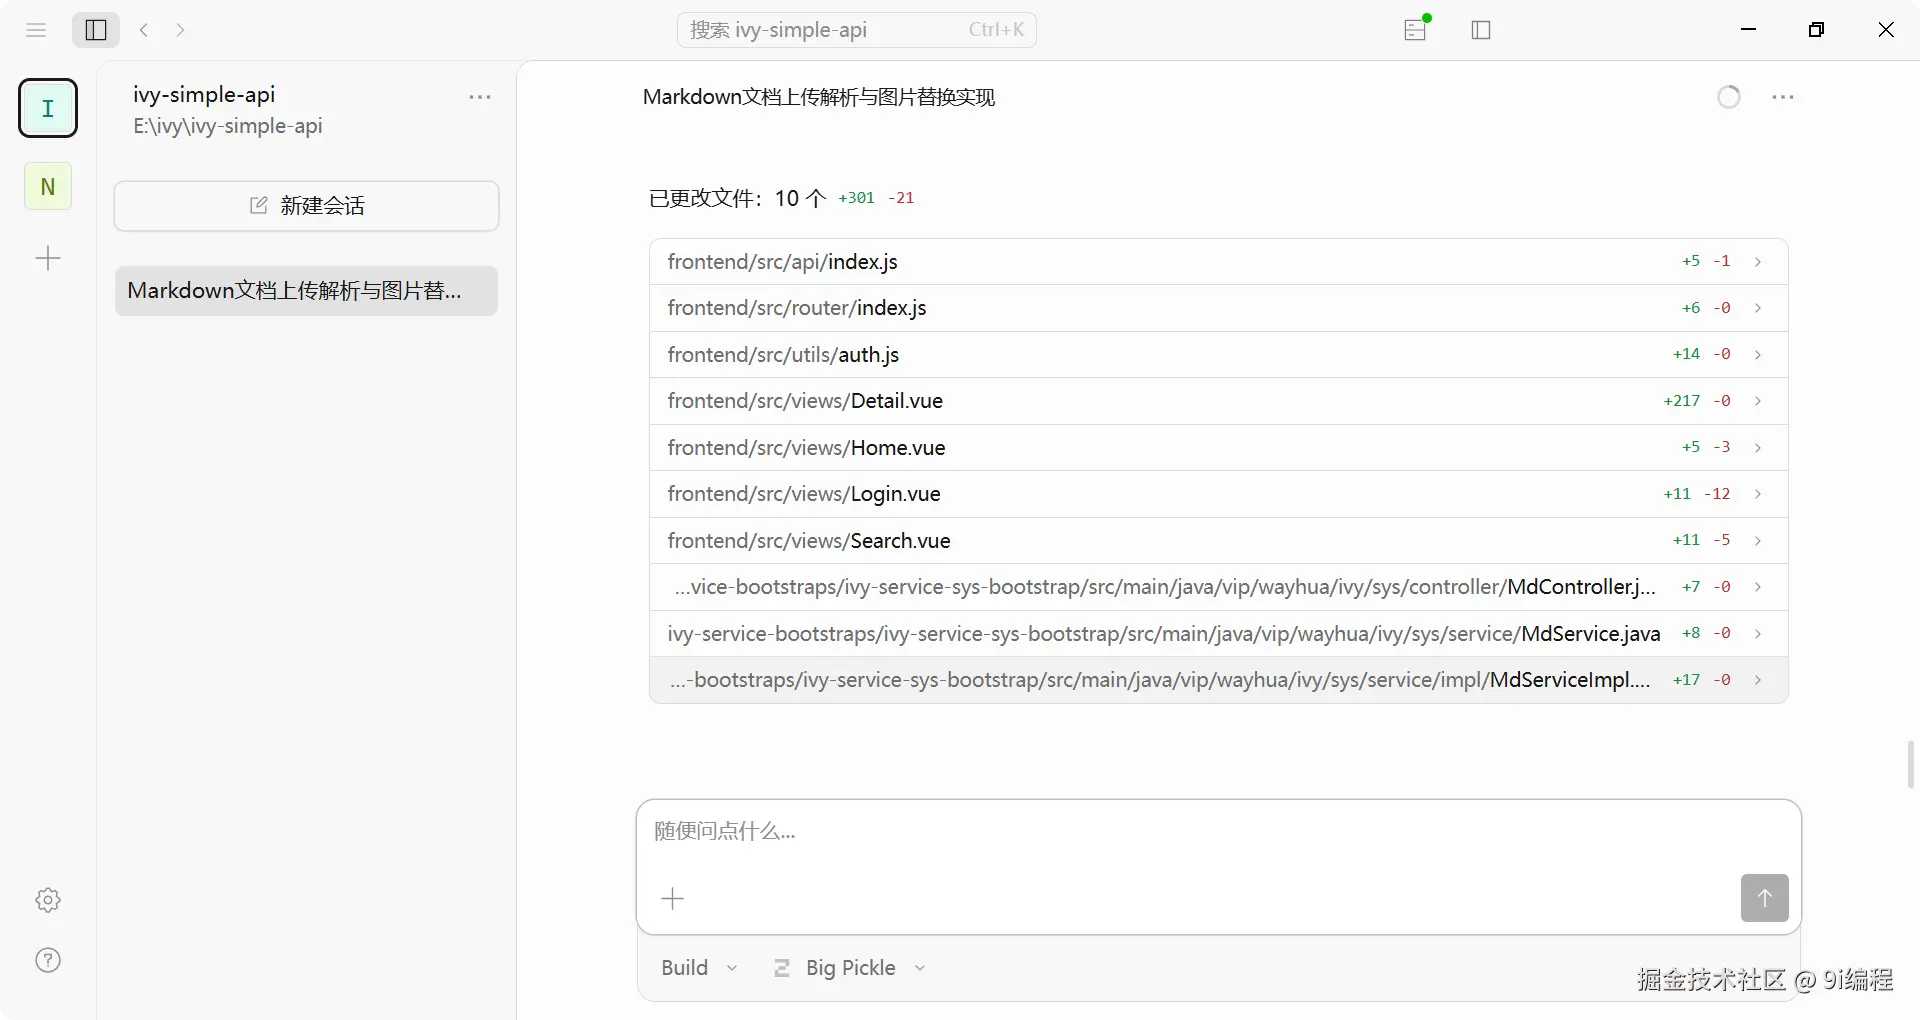The width and height of the screenshot is (1920, 1020).
Task: Click the loading spinner beside the session title
Action: 1729,97
